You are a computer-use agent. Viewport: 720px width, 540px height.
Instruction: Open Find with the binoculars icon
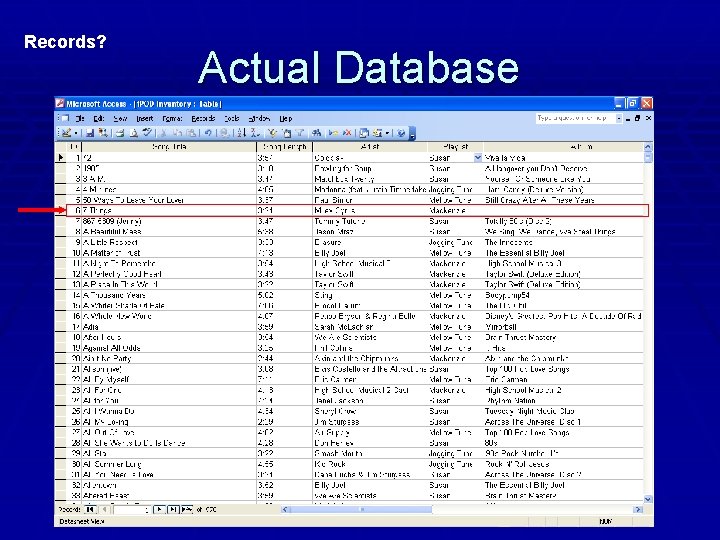[x=316, y=133]
